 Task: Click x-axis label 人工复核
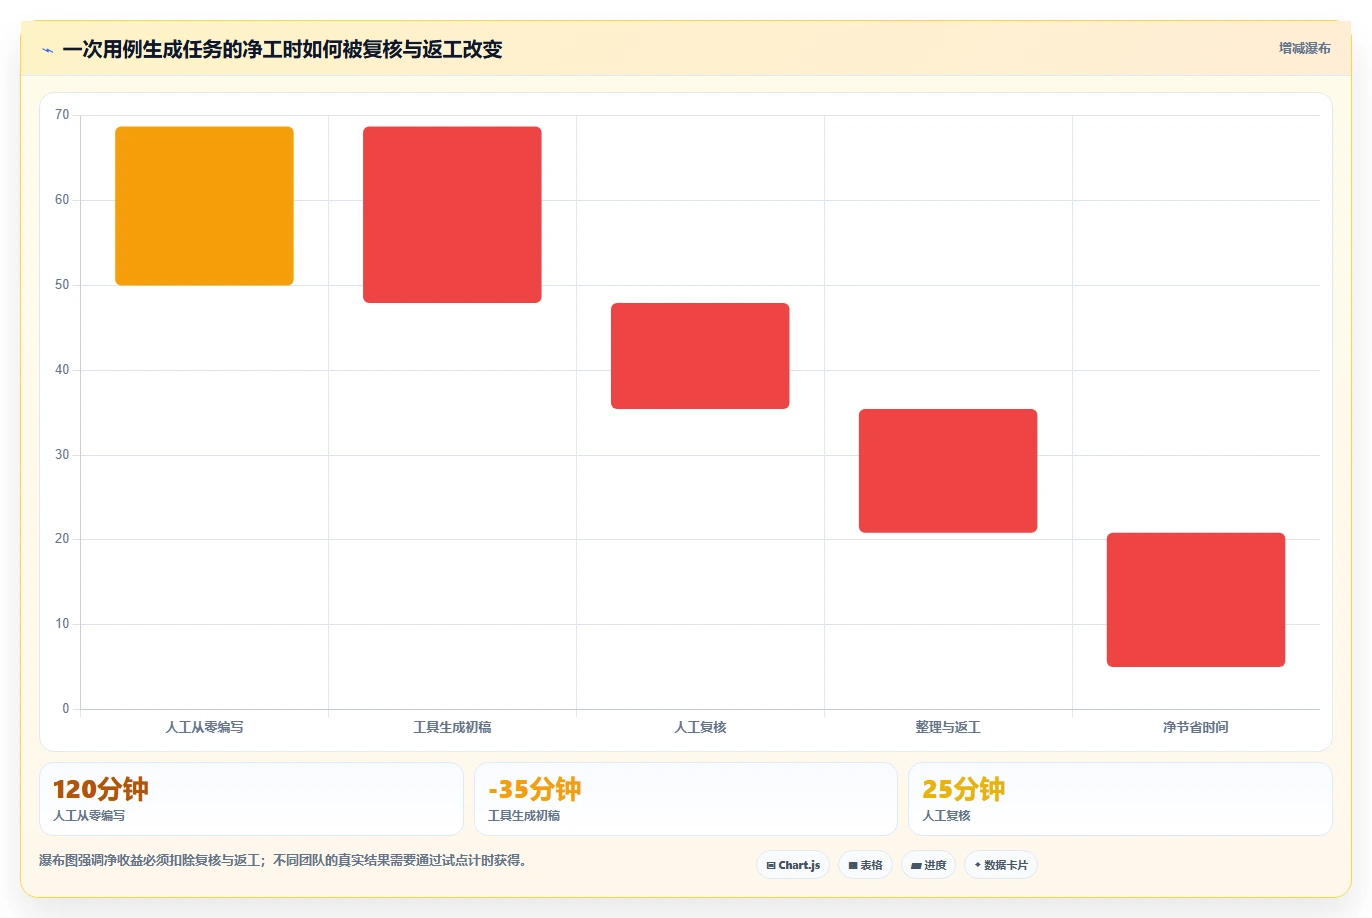[700, 727]
